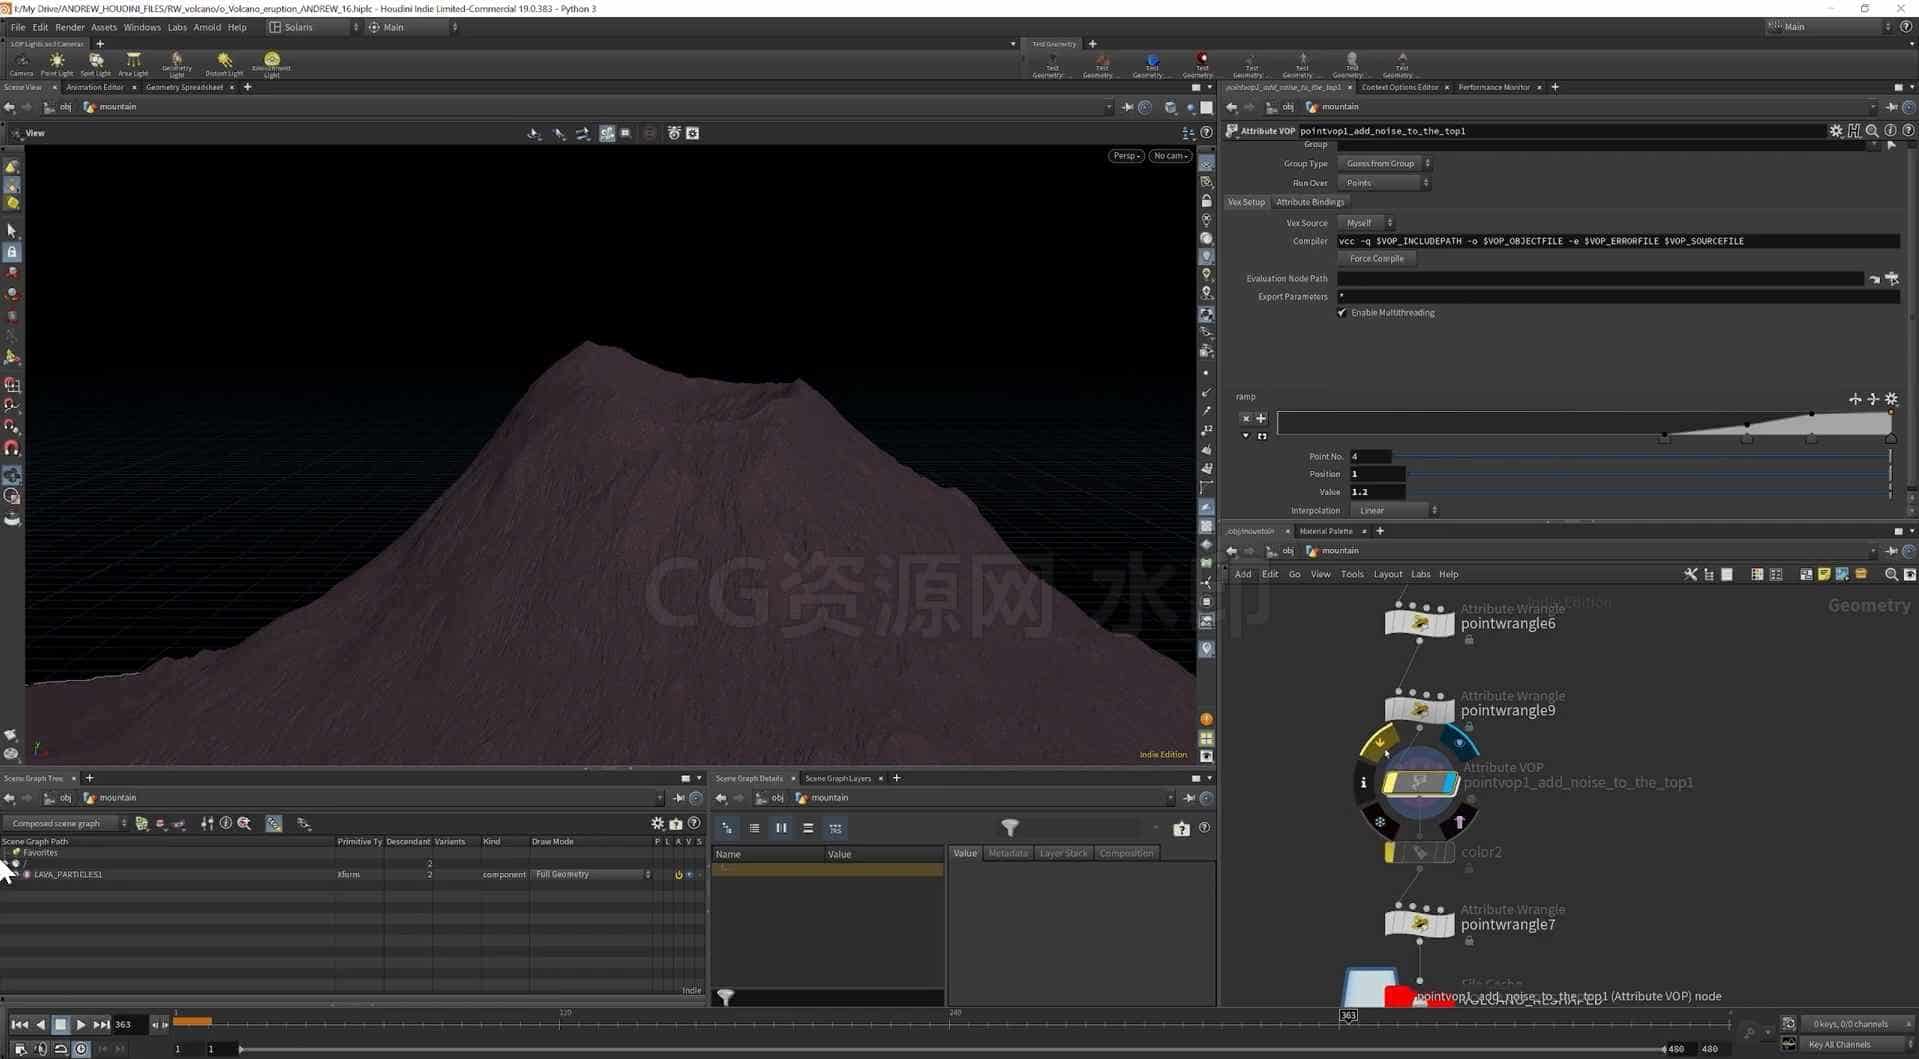Toggle visibility of LAVA_PARTICLES1 row

click(x=689, y=875)
